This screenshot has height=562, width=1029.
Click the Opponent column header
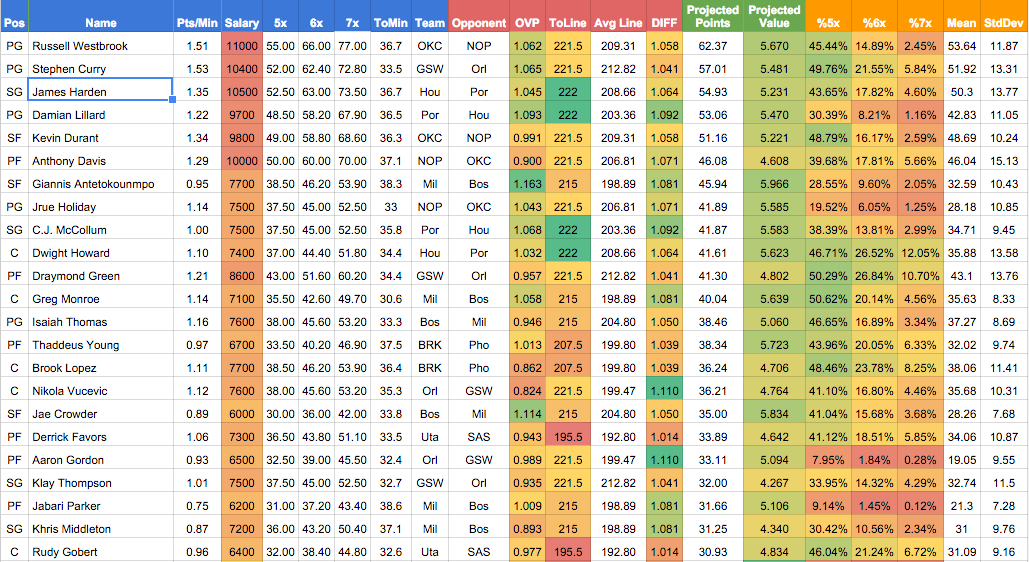[479, 23]
